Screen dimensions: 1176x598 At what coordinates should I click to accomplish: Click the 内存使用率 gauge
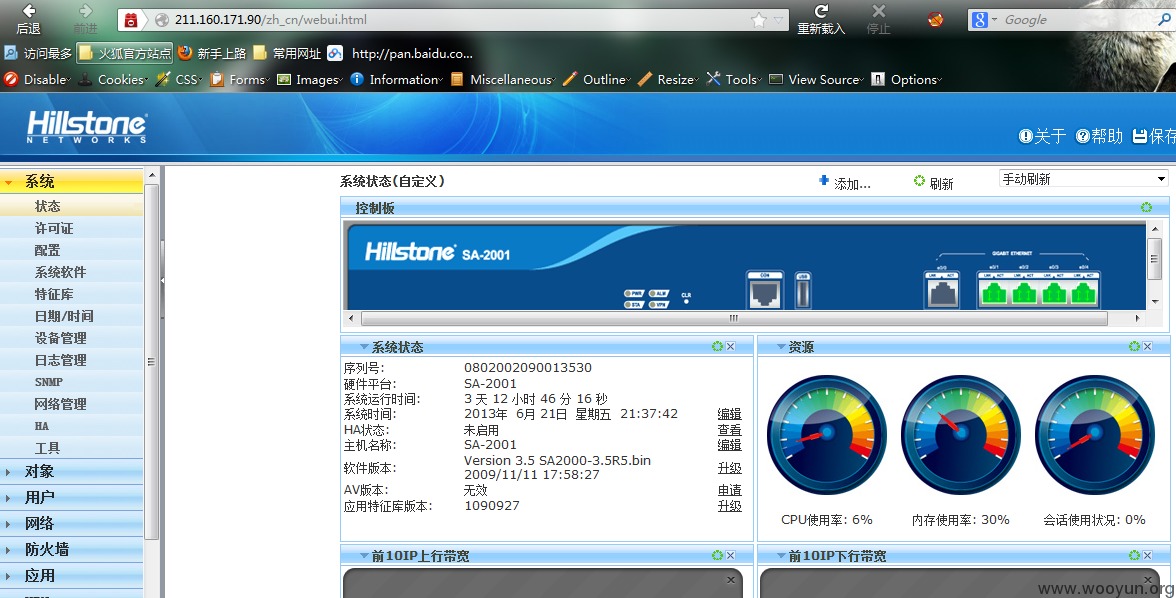point(961,434)
